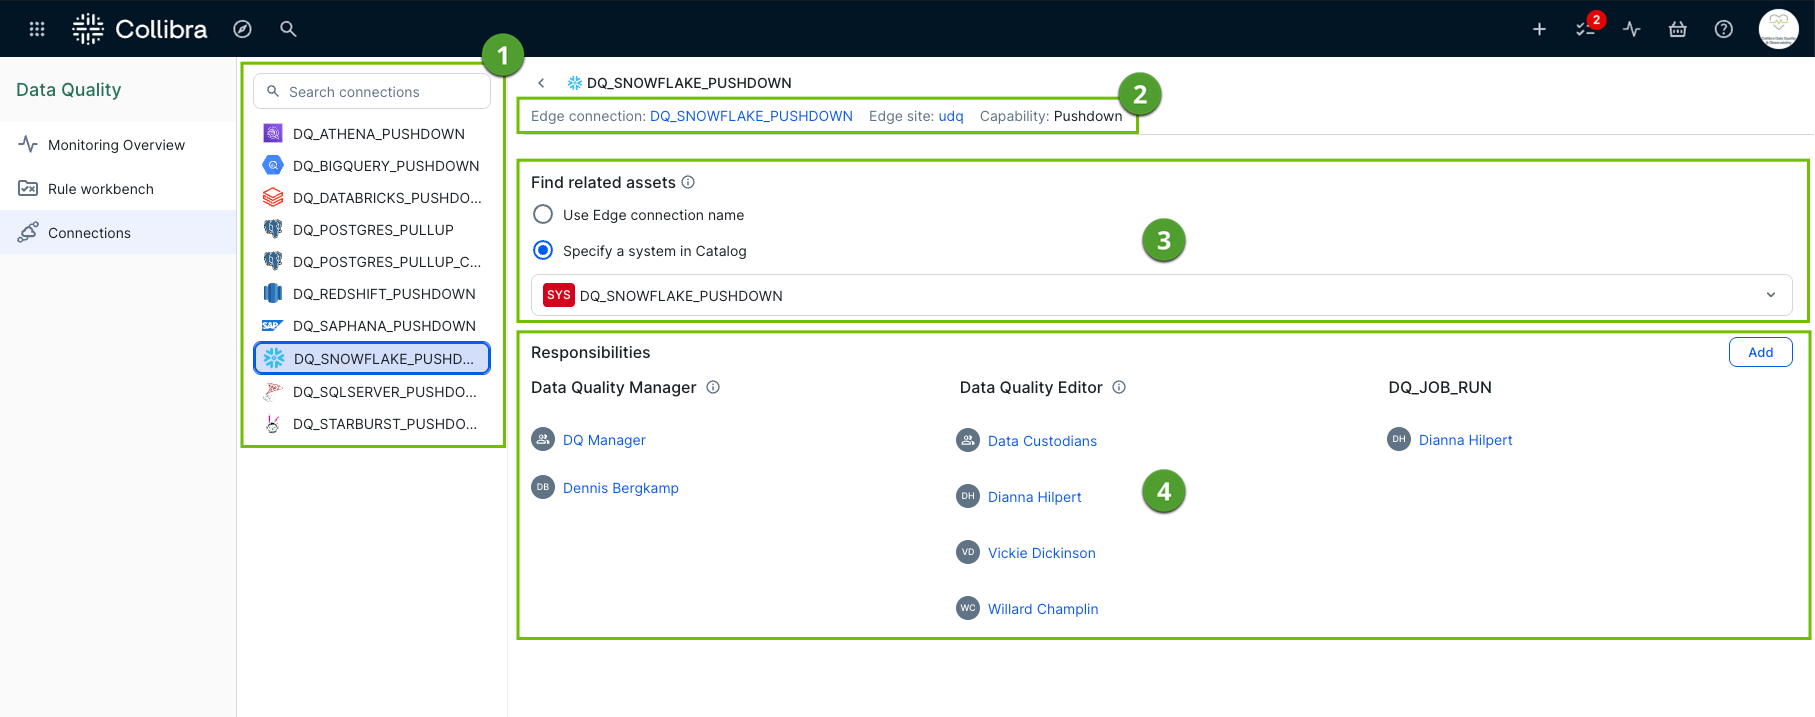
Task: Click the SQL Server connection icon
Action: tap(273, 391)
